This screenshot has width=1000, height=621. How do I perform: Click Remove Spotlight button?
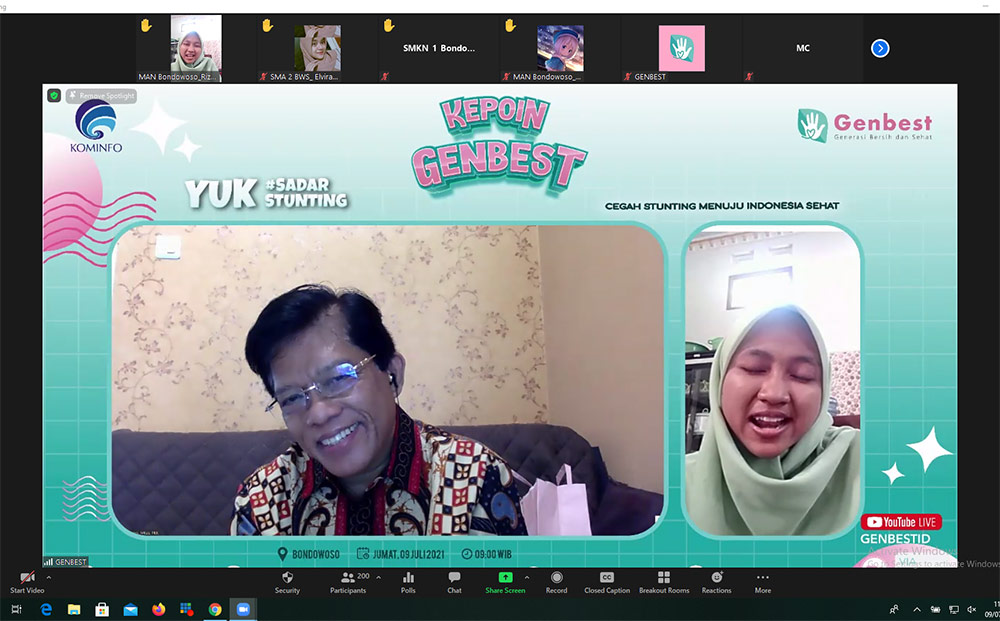(101, 96)
